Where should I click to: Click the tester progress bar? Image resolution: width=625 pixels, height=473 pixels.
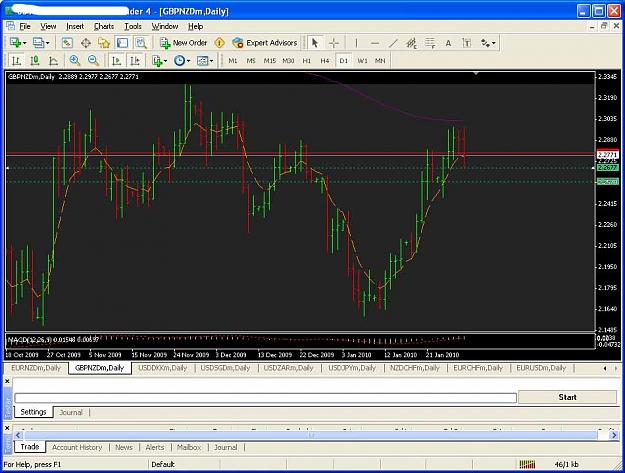point(265,398)
